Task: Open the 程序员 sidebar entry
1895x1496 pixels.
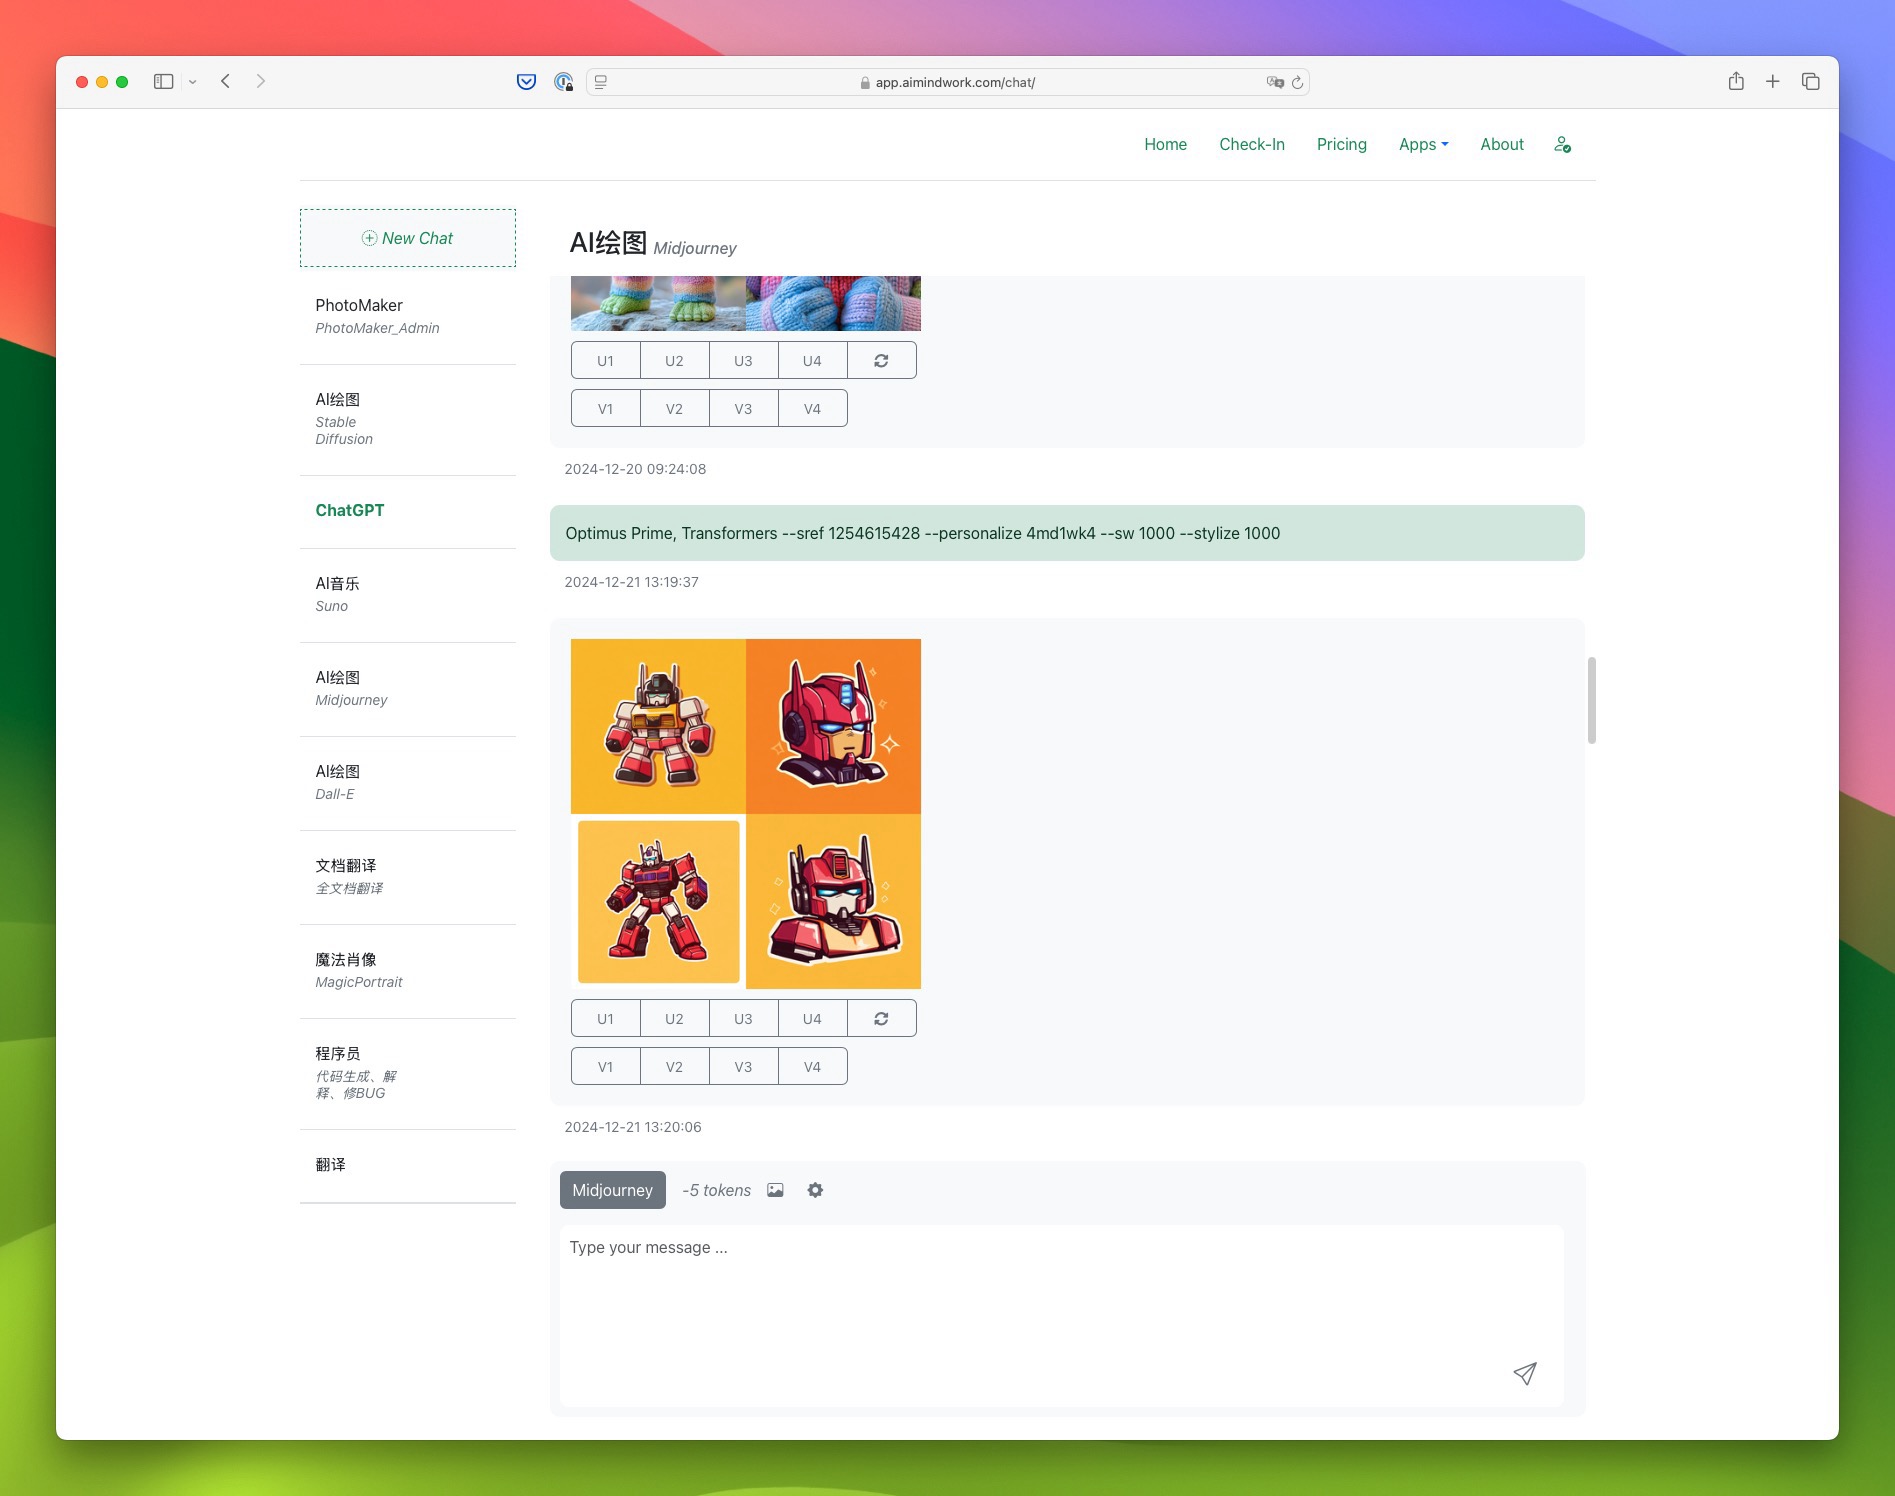Action: (408, 1073)
